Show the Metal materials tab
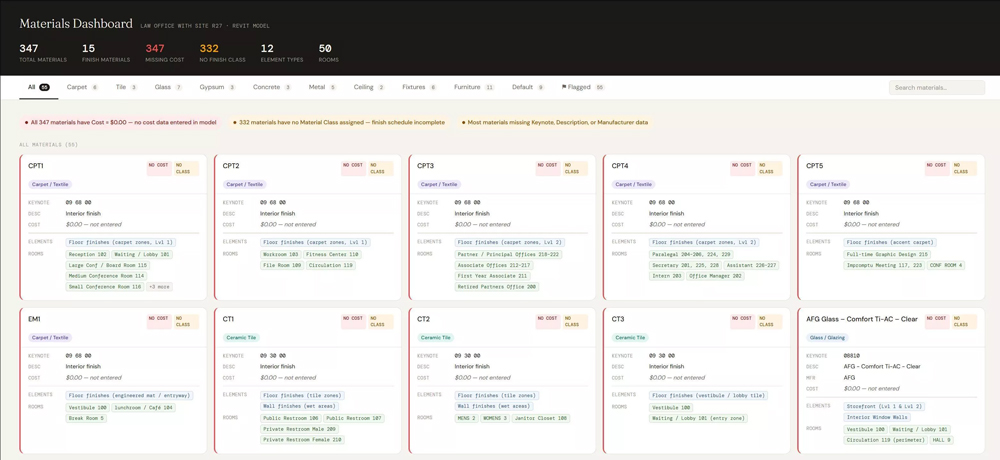The image size is (1000, 460). [x=323, y=87]
